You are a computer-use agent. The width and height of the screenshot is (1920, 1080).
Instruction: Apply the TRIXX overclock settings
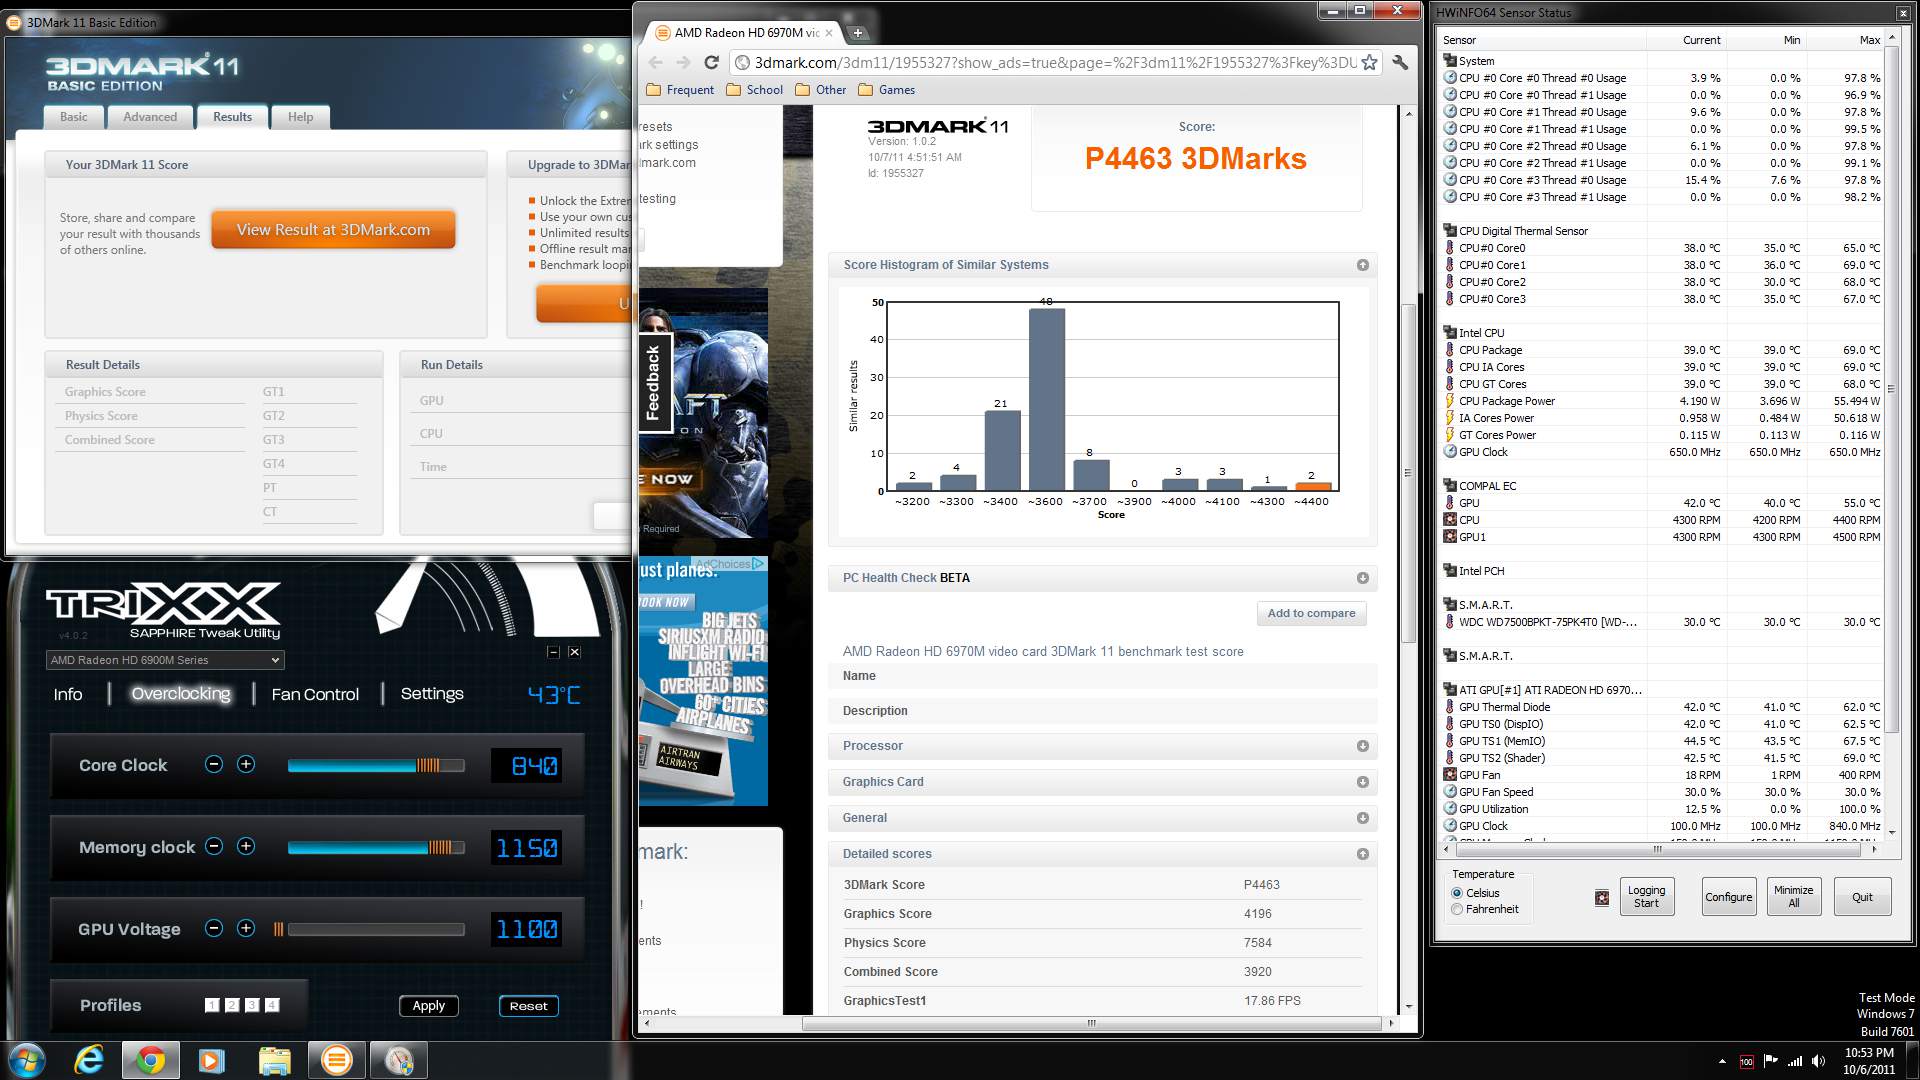coord(428,1006)
